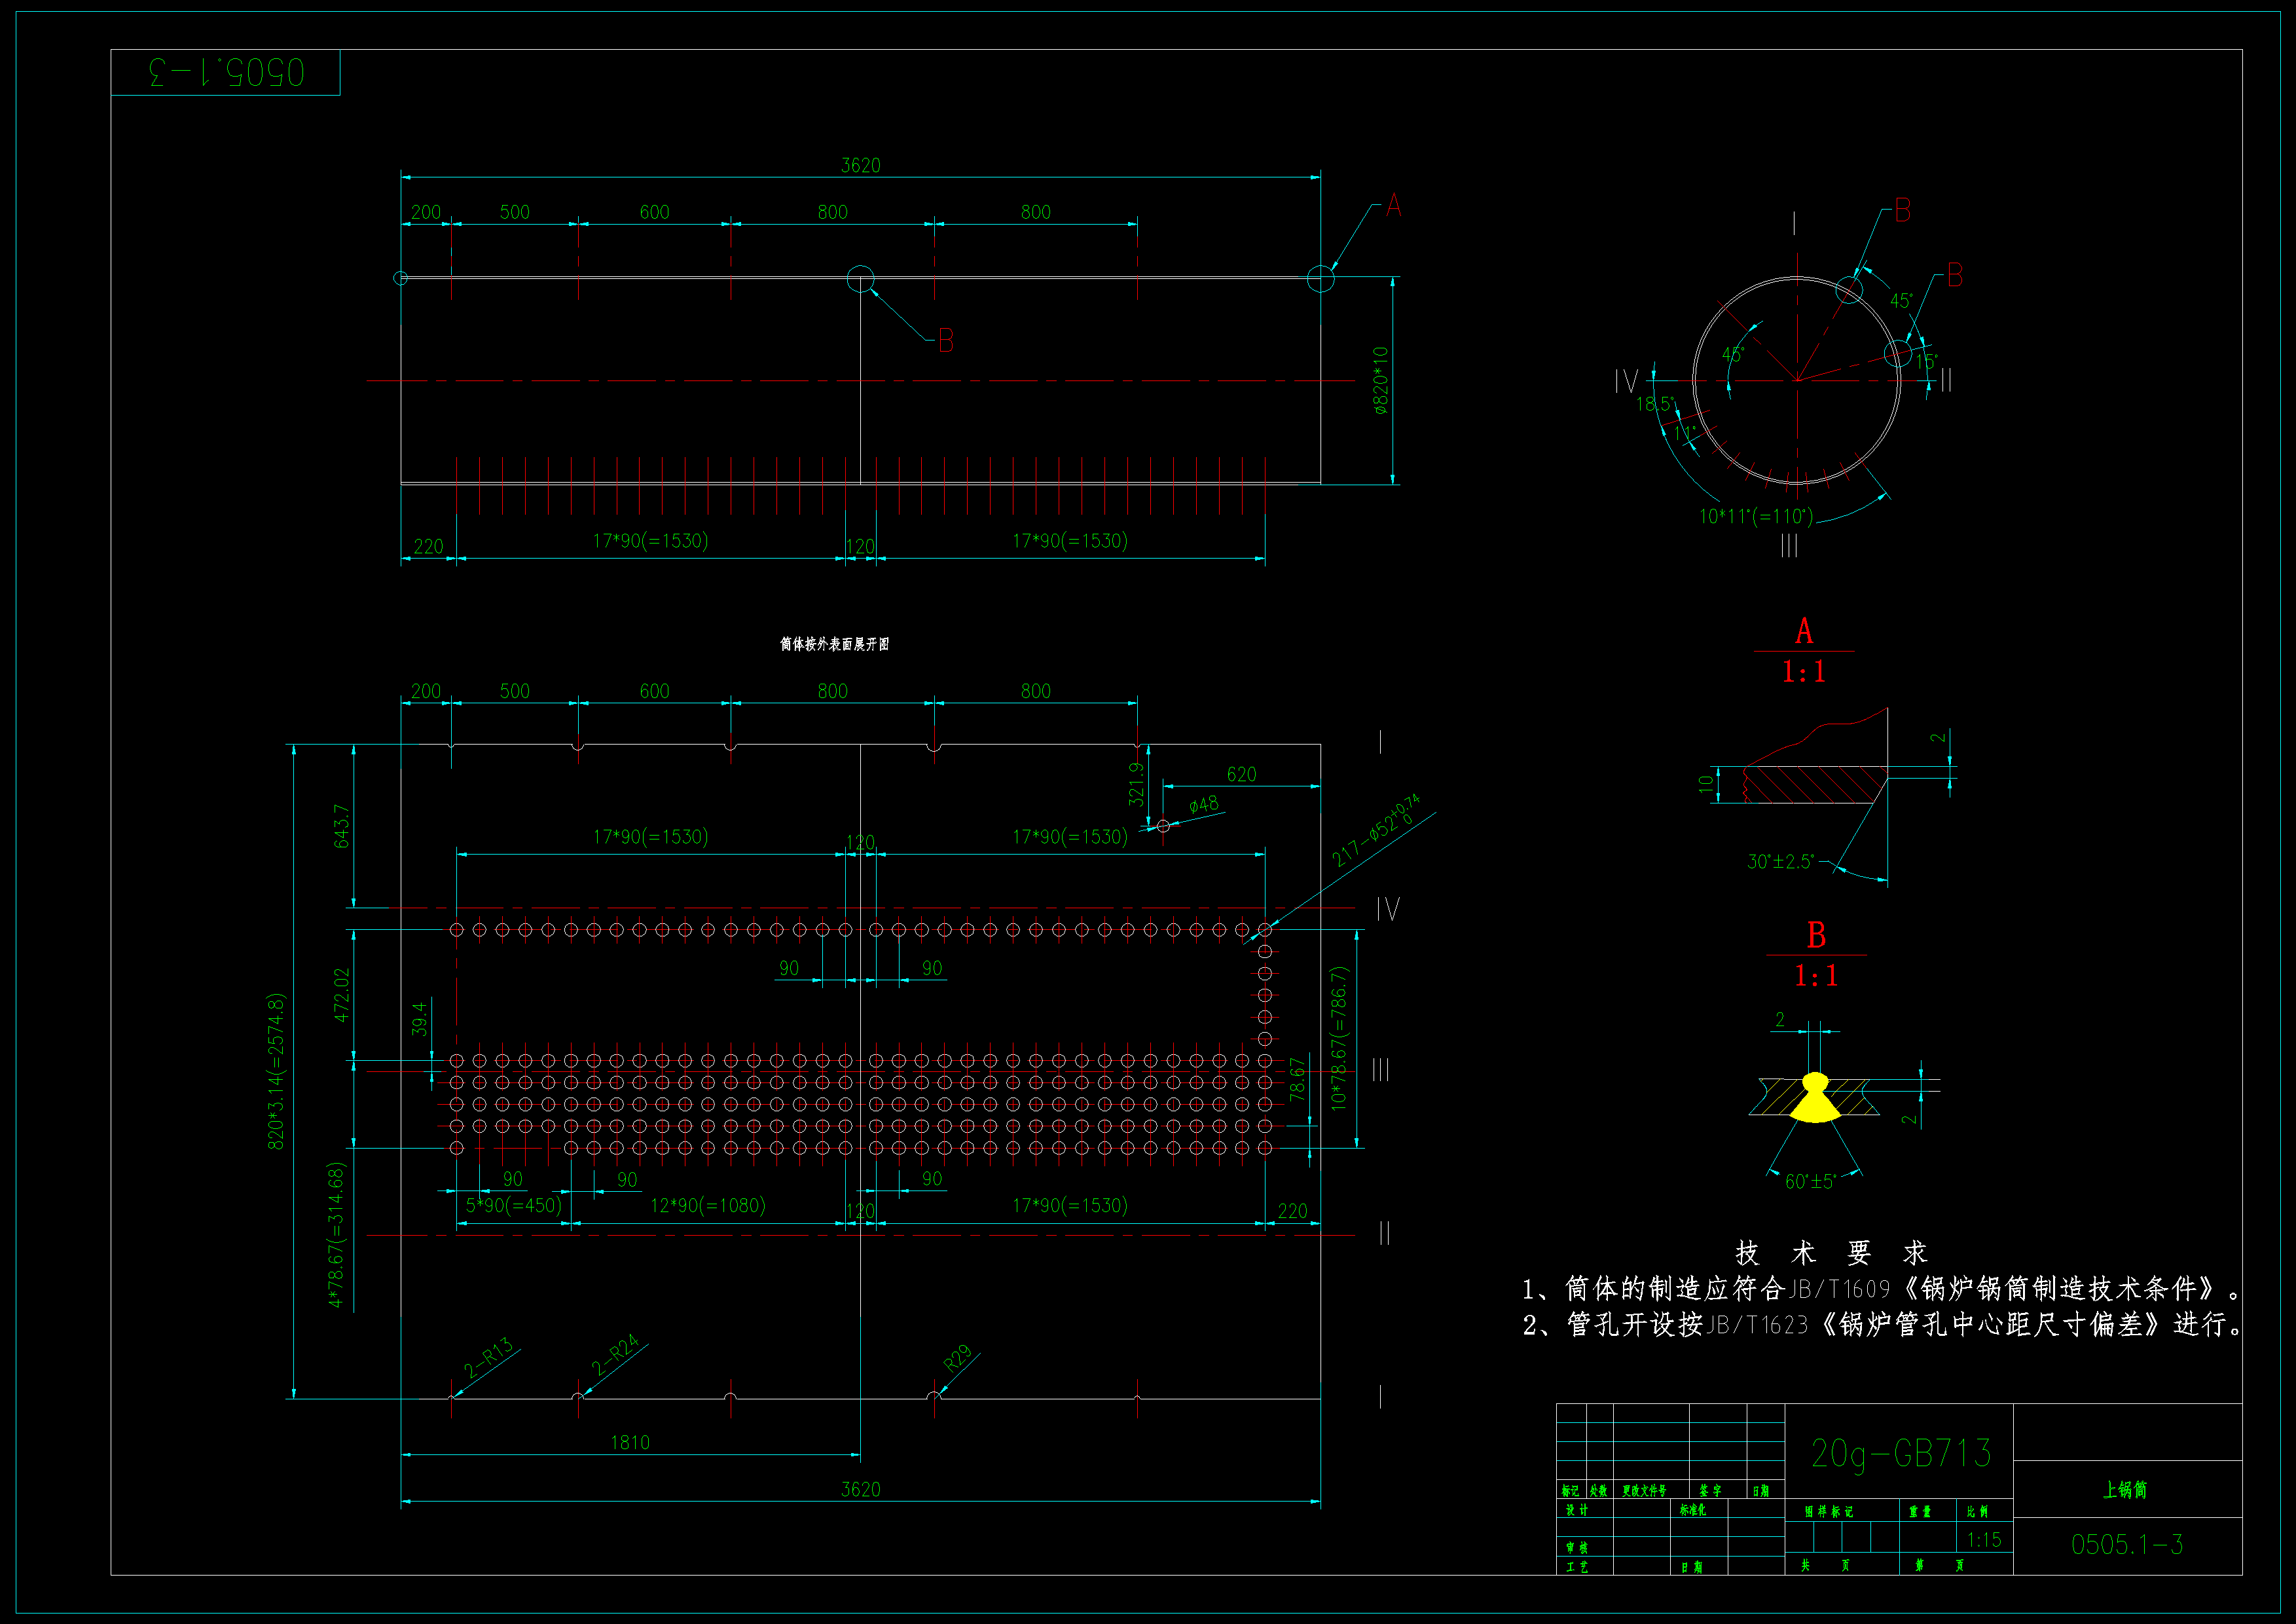
Task: Select the "R29" radius callout
Action: click(x=958, y=1359)
